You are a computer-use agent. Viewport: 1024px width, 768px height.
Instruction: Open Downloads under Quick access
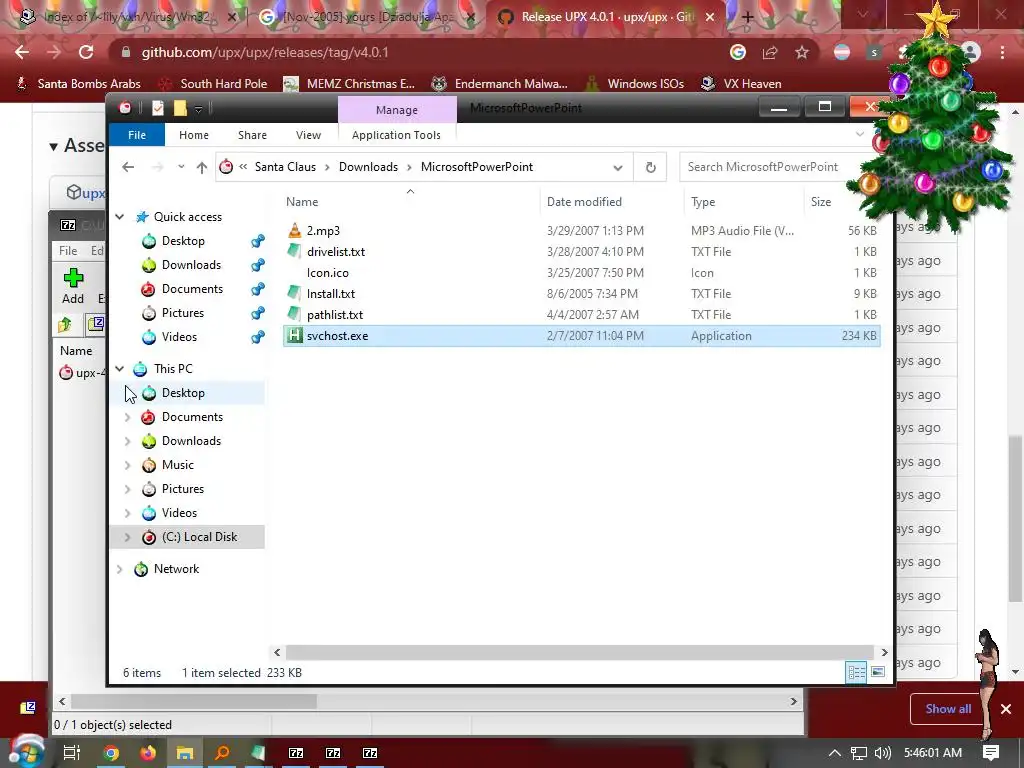click(191, 264)
